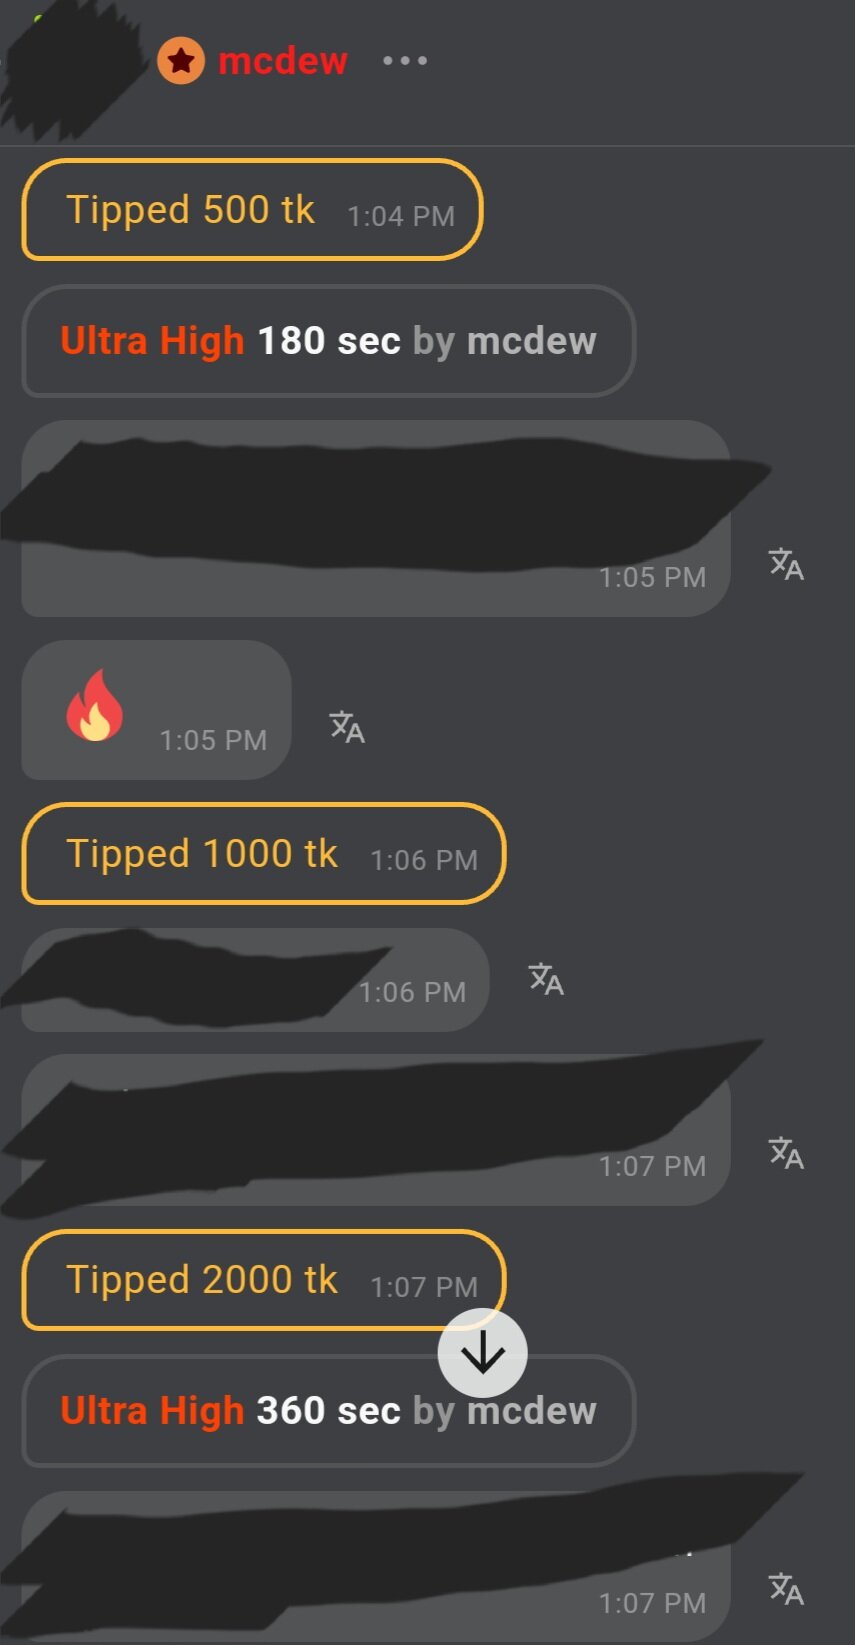Click the scroll-to-bottom down arrow button

[483, 1353]
